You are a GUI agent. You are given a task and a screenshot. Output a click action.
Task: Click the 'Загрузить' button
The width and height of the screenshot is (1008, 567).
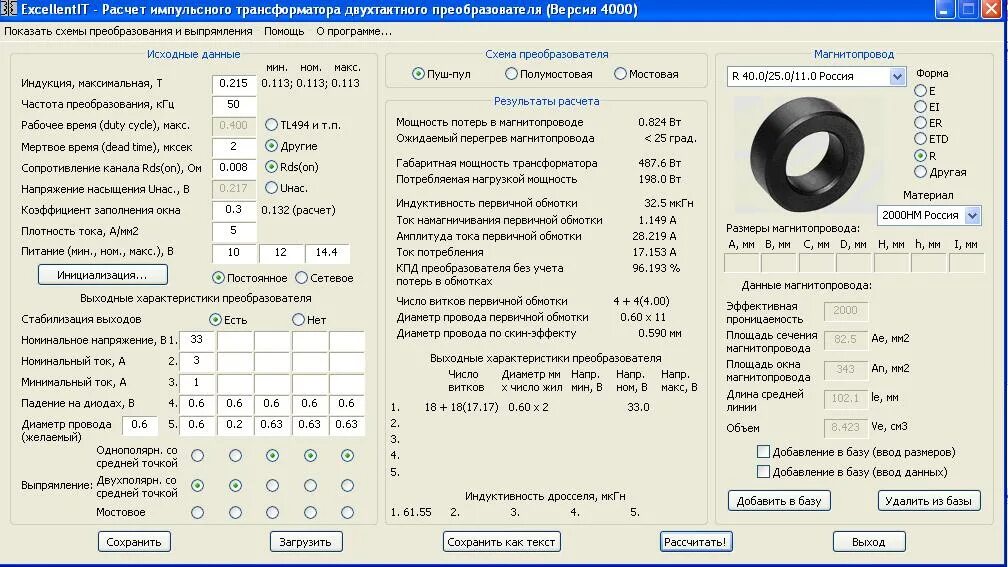305,542
